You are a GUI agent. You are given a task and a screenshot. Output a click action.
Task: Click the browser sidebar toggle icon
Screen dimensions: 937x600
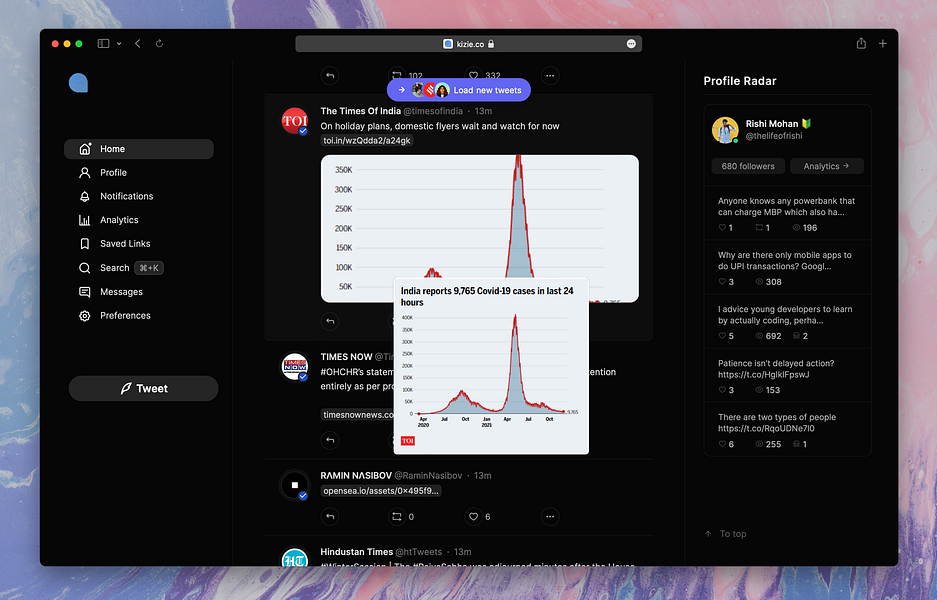click(x=103, y=44)
